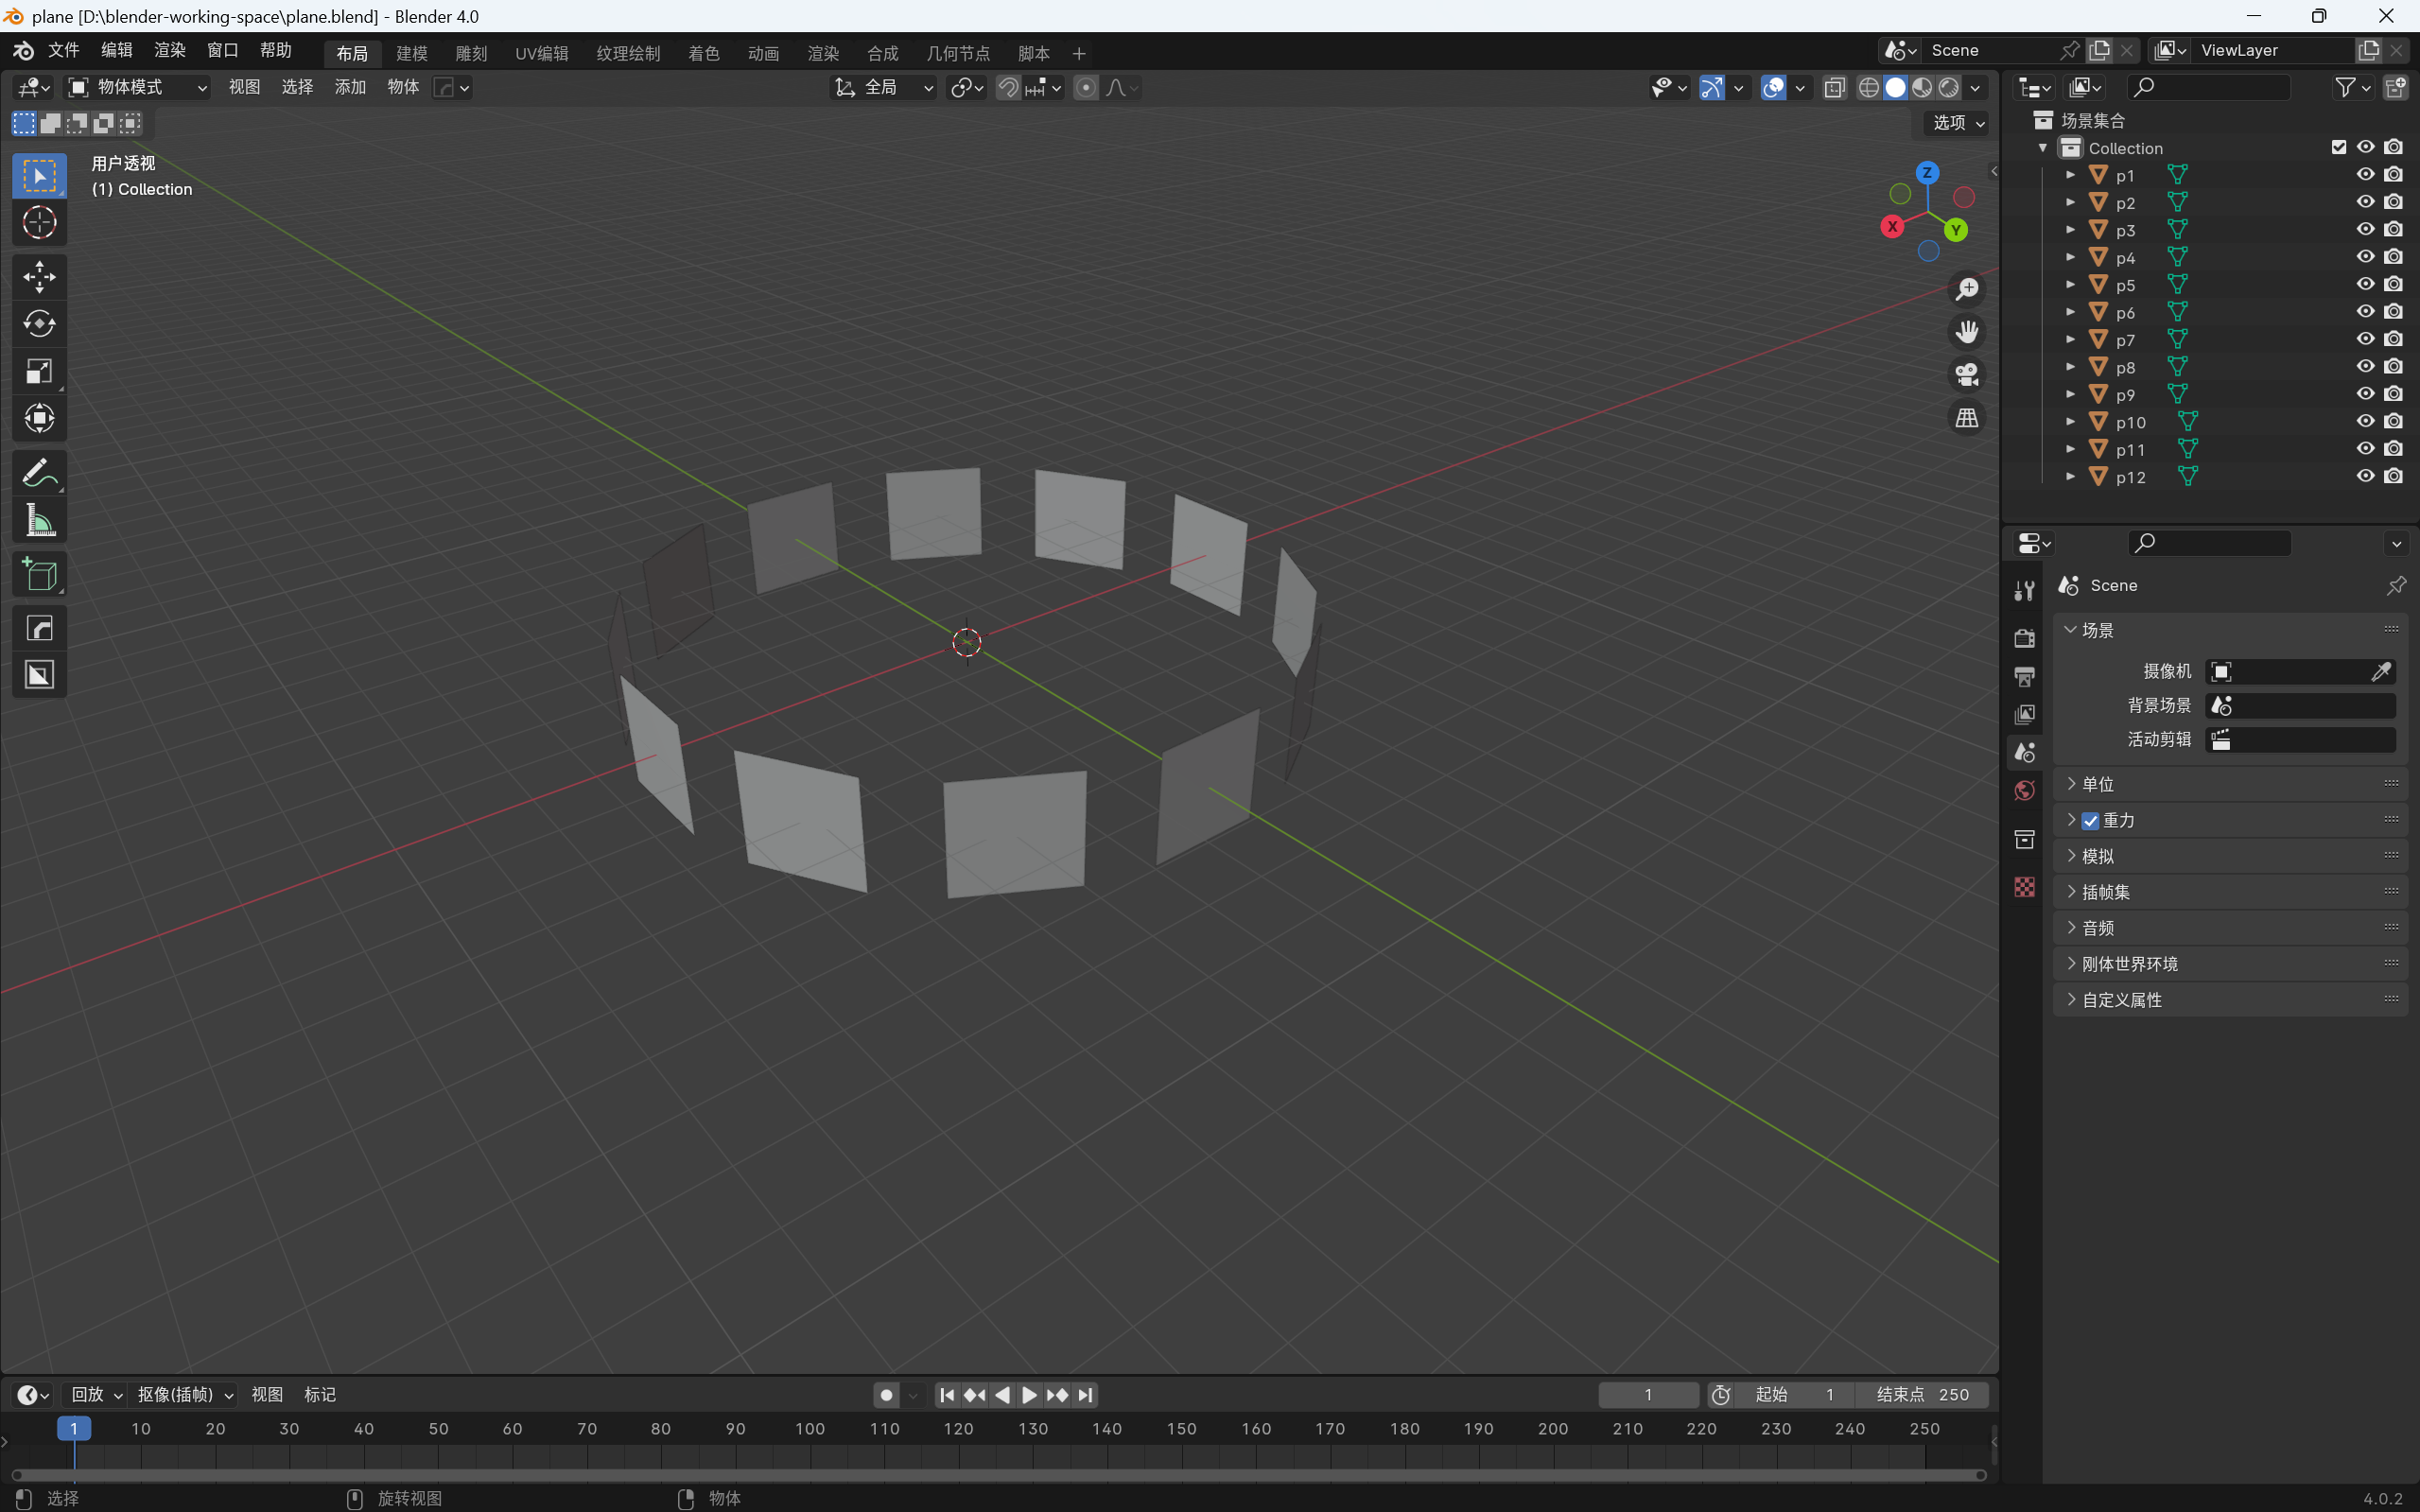Open the 文件 menu

63,50
